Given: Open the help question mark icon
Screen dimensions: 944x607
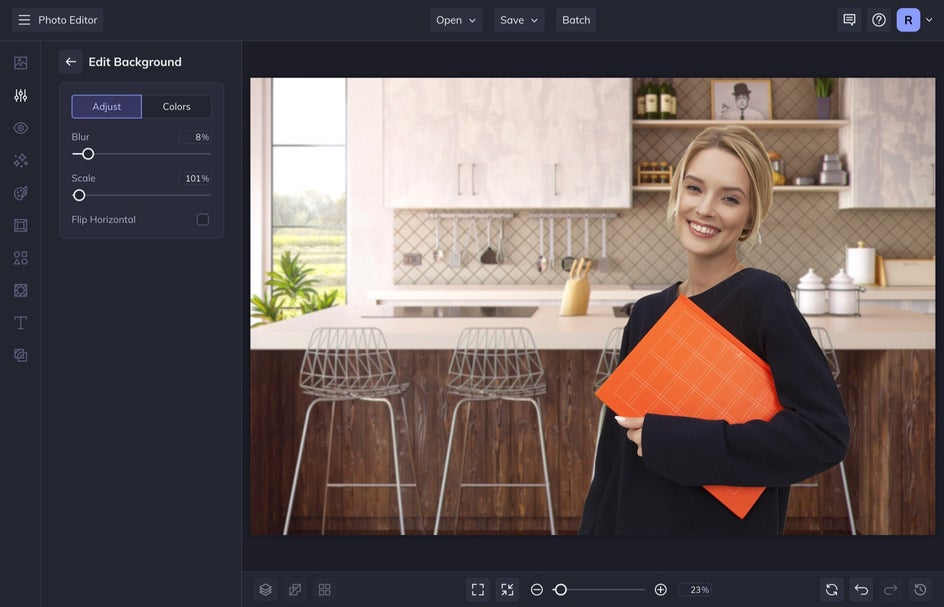Looking at the screenshot, I should [879, 20].
